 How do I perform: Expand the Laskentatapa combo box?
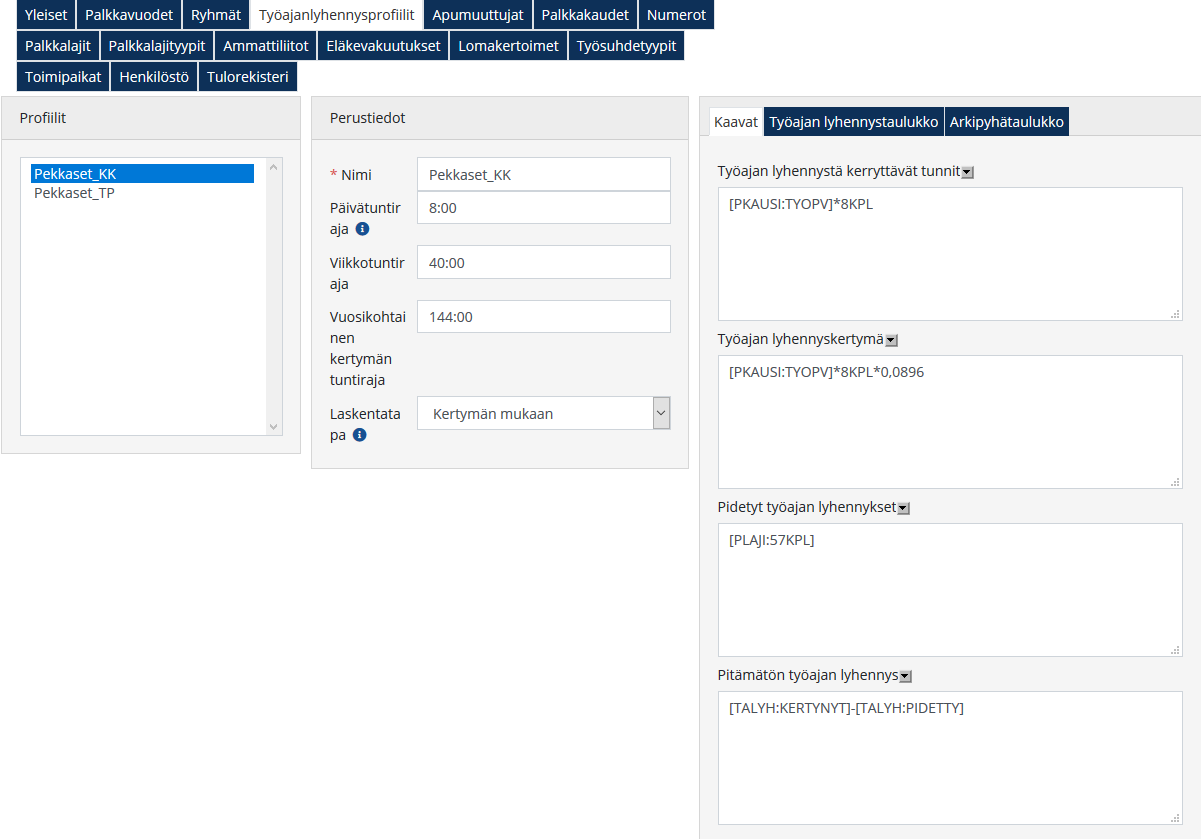coord(661,413)
